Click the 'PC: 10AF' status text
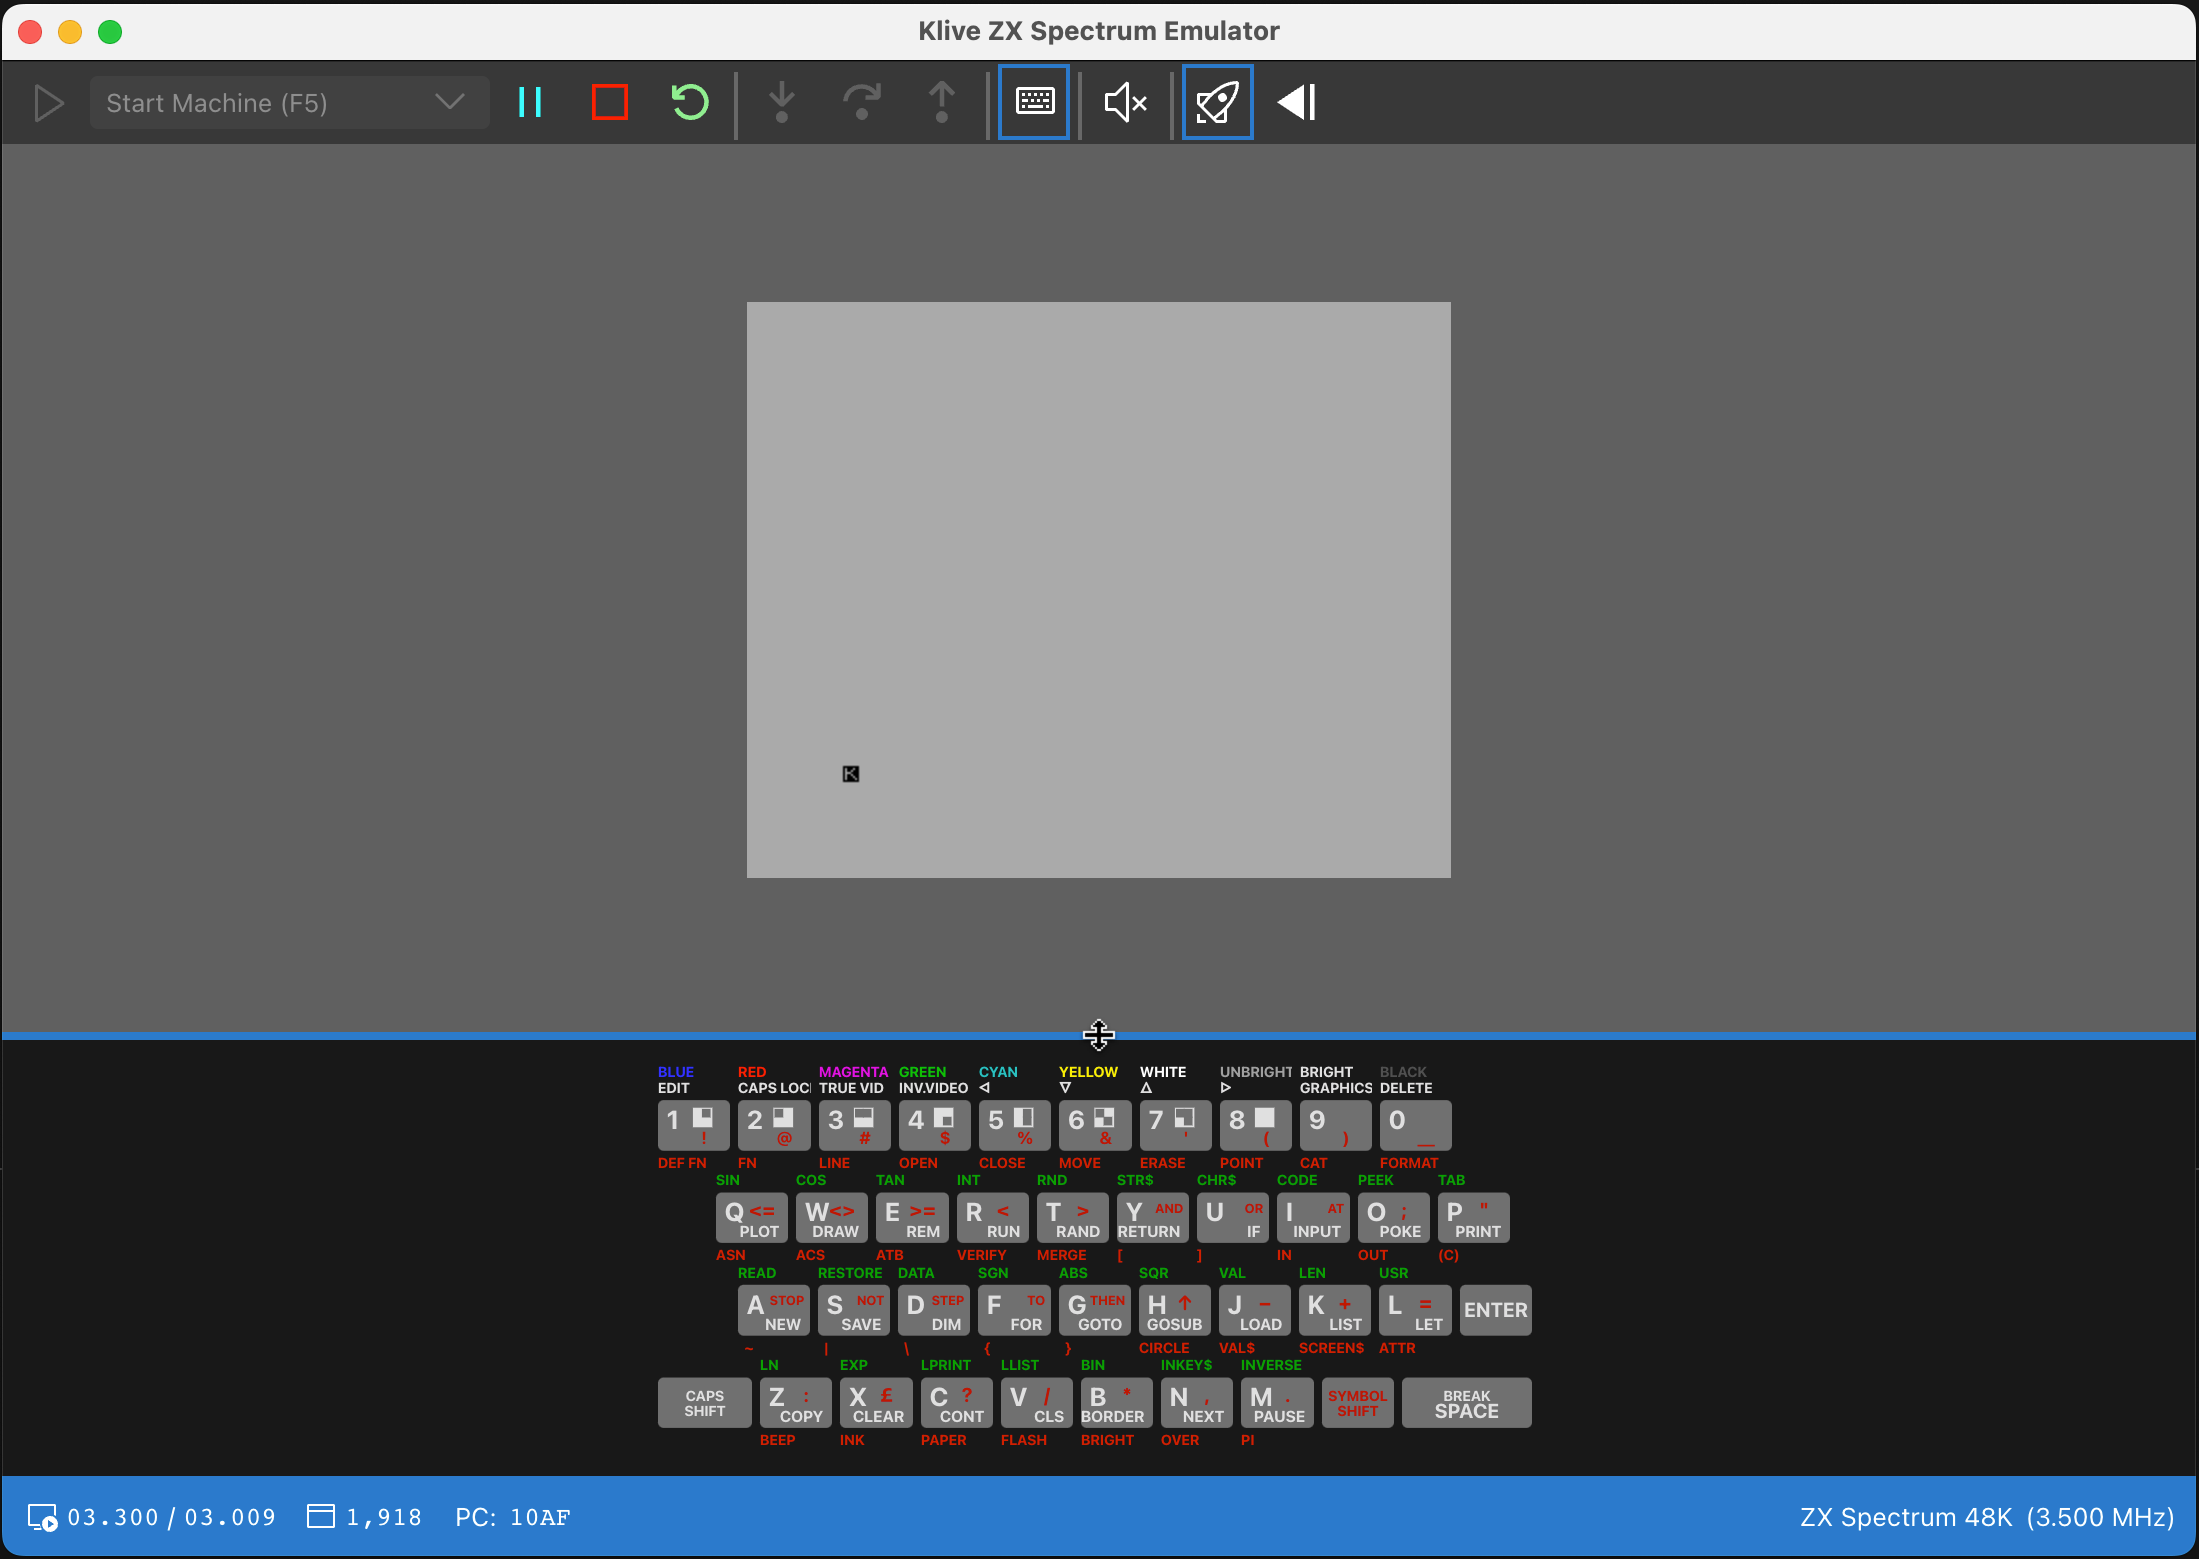Screen dimensions: 2199x1559 pyautogui.click(x=512, y=1517)
